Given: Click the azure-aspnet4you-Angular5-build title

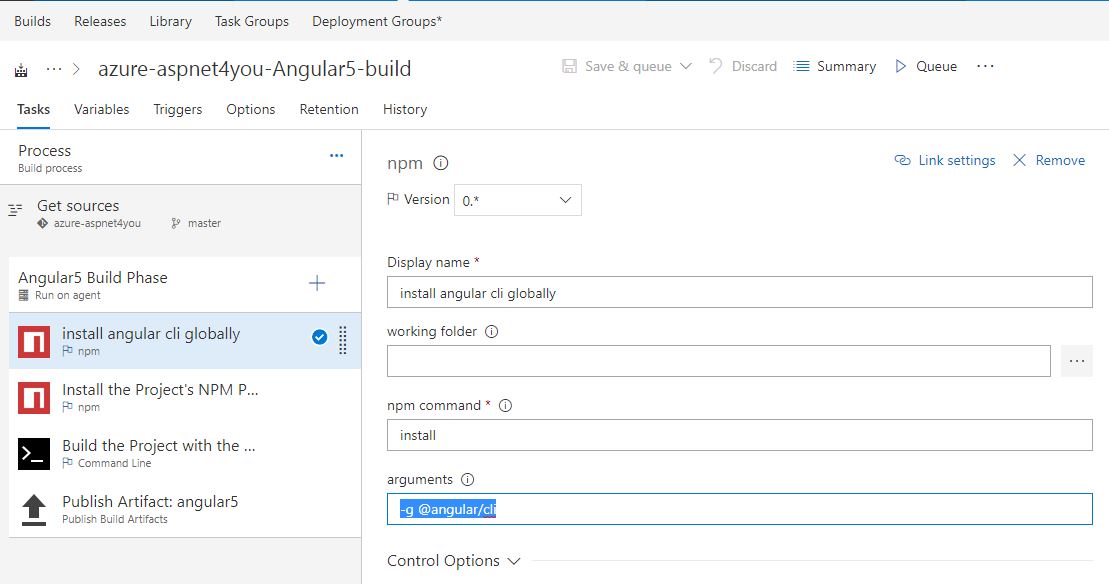Looking at the screenshot, I should coord(255,69).
